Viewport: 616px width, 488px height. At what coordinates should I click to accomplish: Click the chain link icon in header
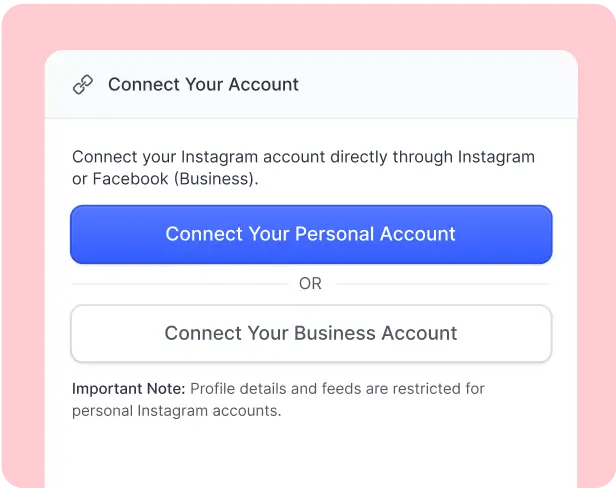83,84
